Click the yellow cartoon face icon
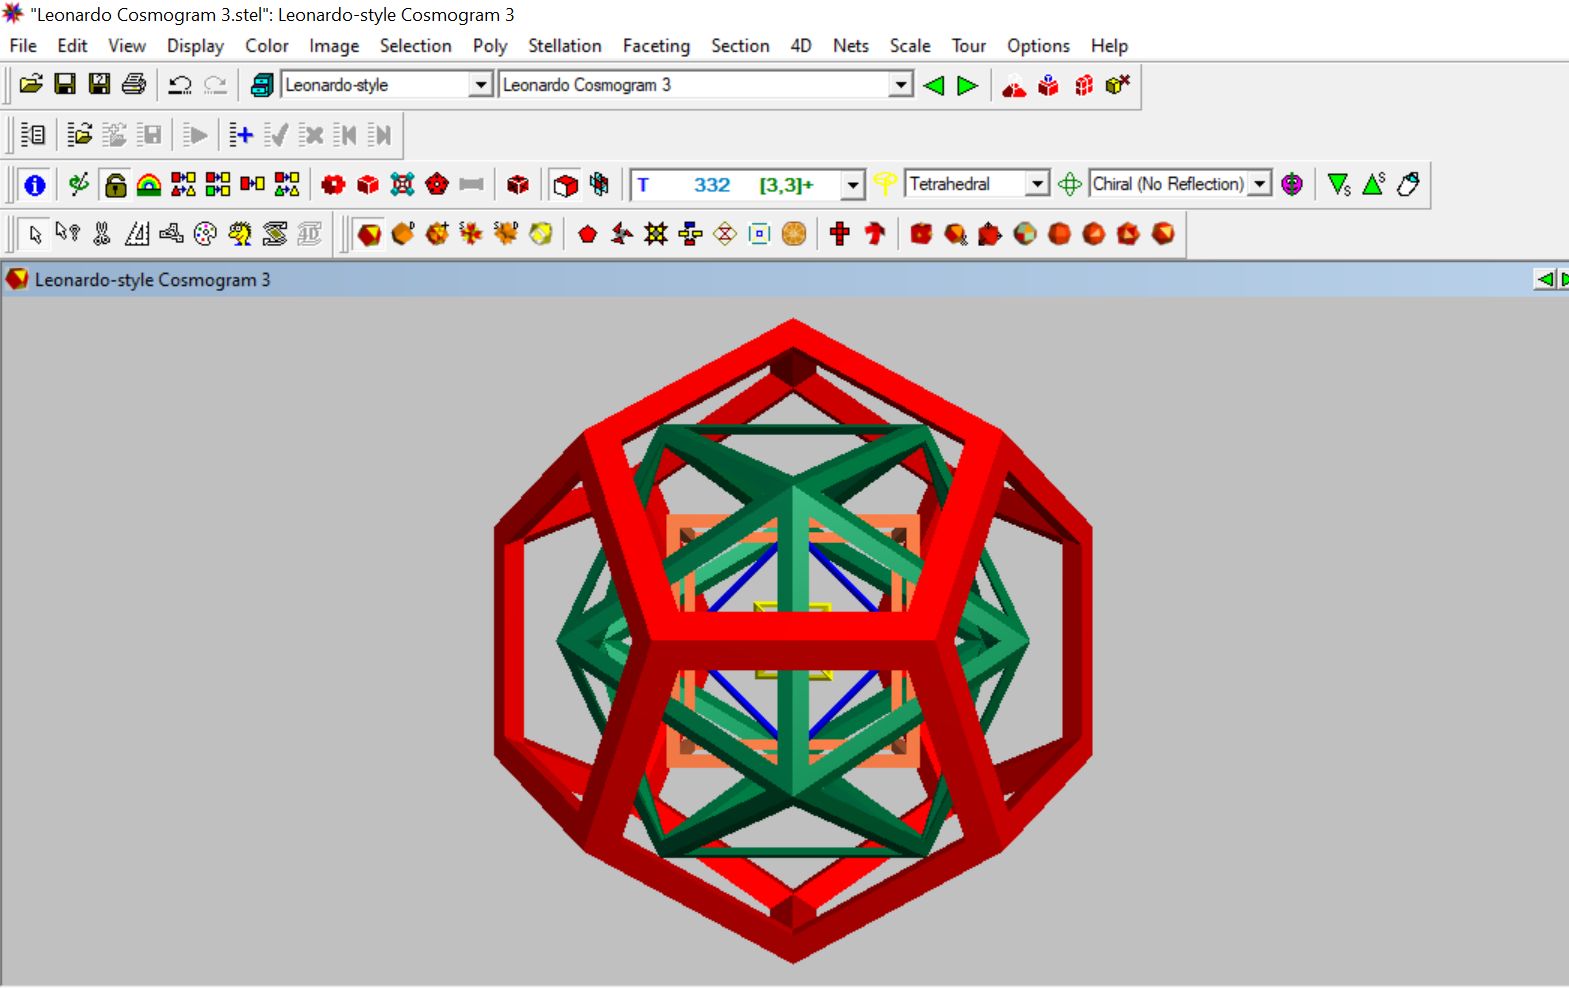Screen dimensions: 1569x988 pyautogui.click(x=240, y=234)
